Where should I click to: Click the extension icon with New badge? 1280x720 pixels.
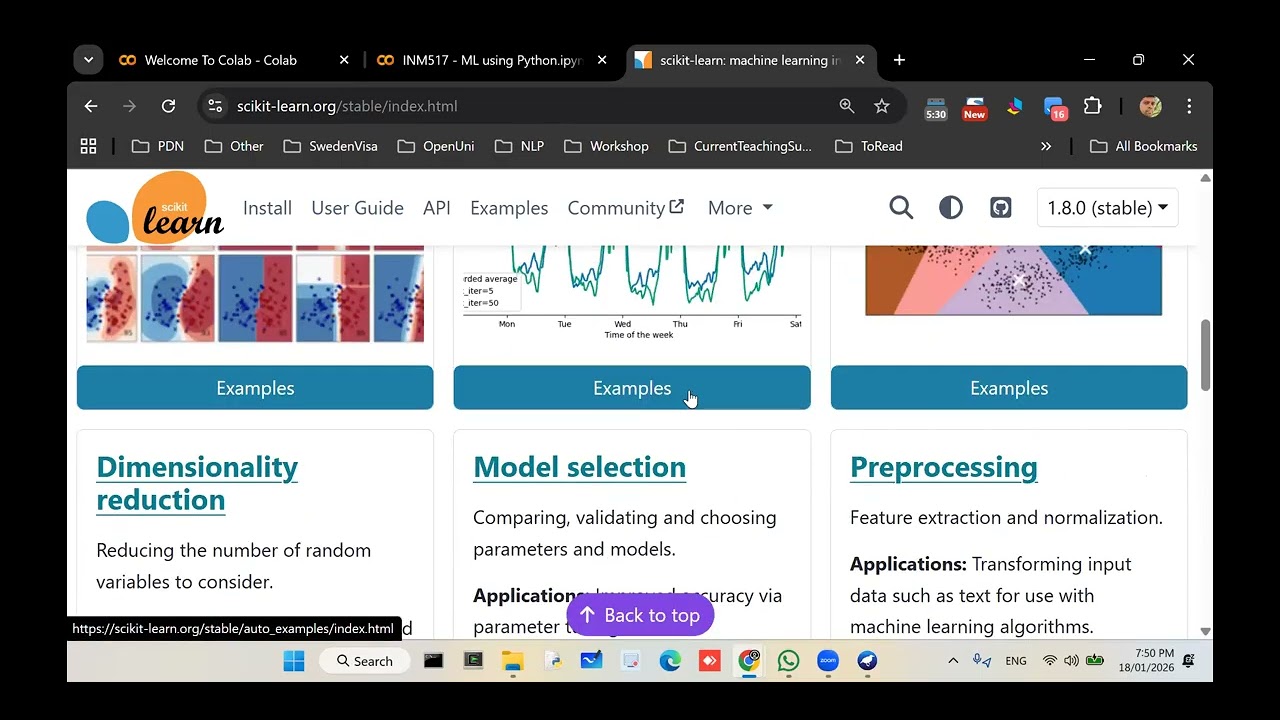(x=974, y=108)
